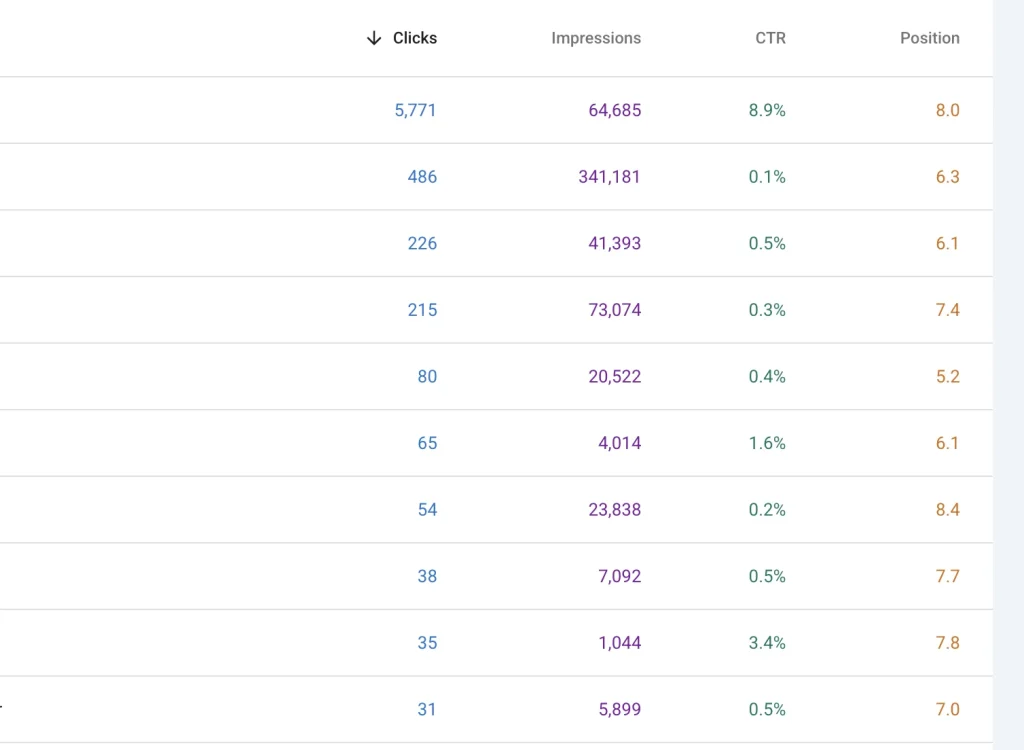This screenshot has width=1024, height=750.
Task: Click the 0.3% CTR cell
Action: (x=767, y=310)
